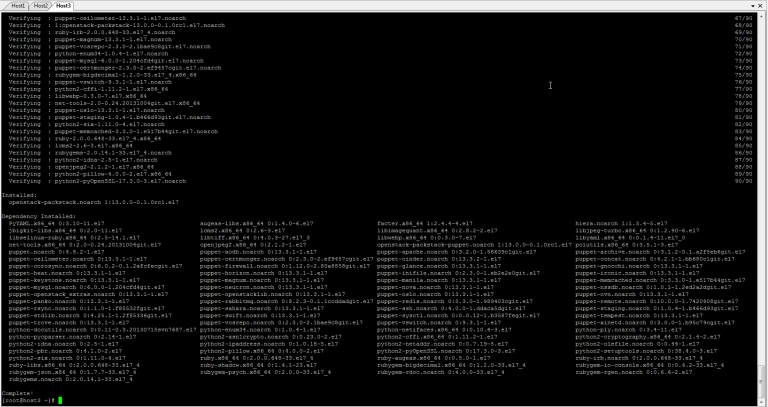This screenshot has height=407, width=768.
Task: Click the hiera.noarch dependency entry
Action: 621,223
